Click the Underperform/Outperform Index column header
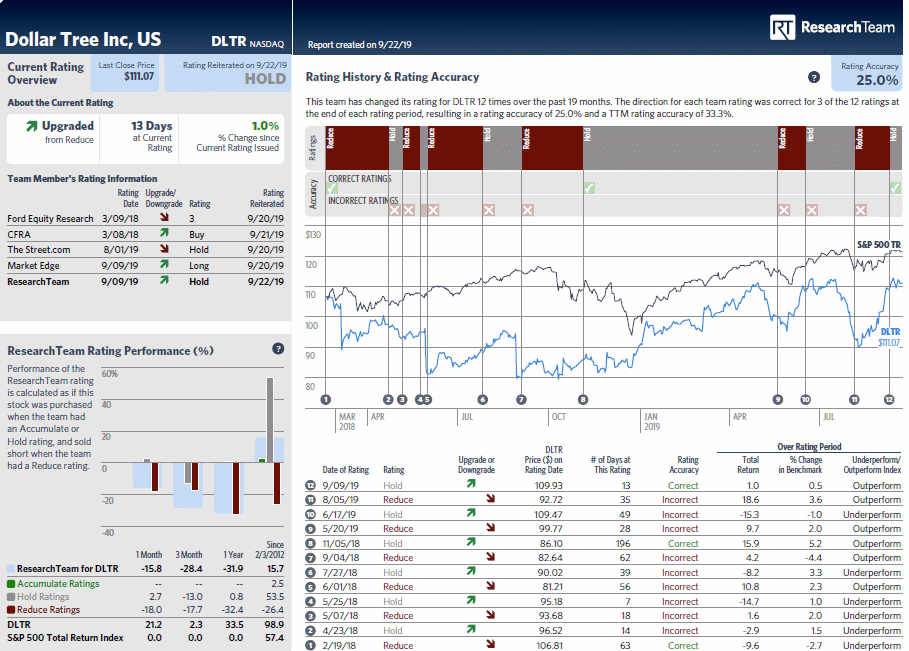The image size is (909, 651). pos(872,465)
